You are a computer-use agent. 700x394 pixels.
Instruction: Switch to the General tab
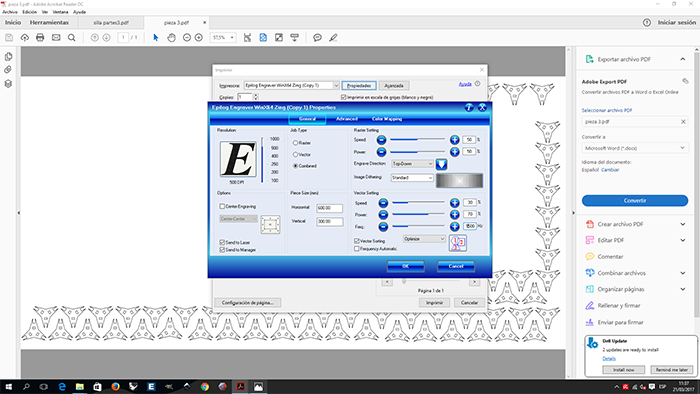307,119
